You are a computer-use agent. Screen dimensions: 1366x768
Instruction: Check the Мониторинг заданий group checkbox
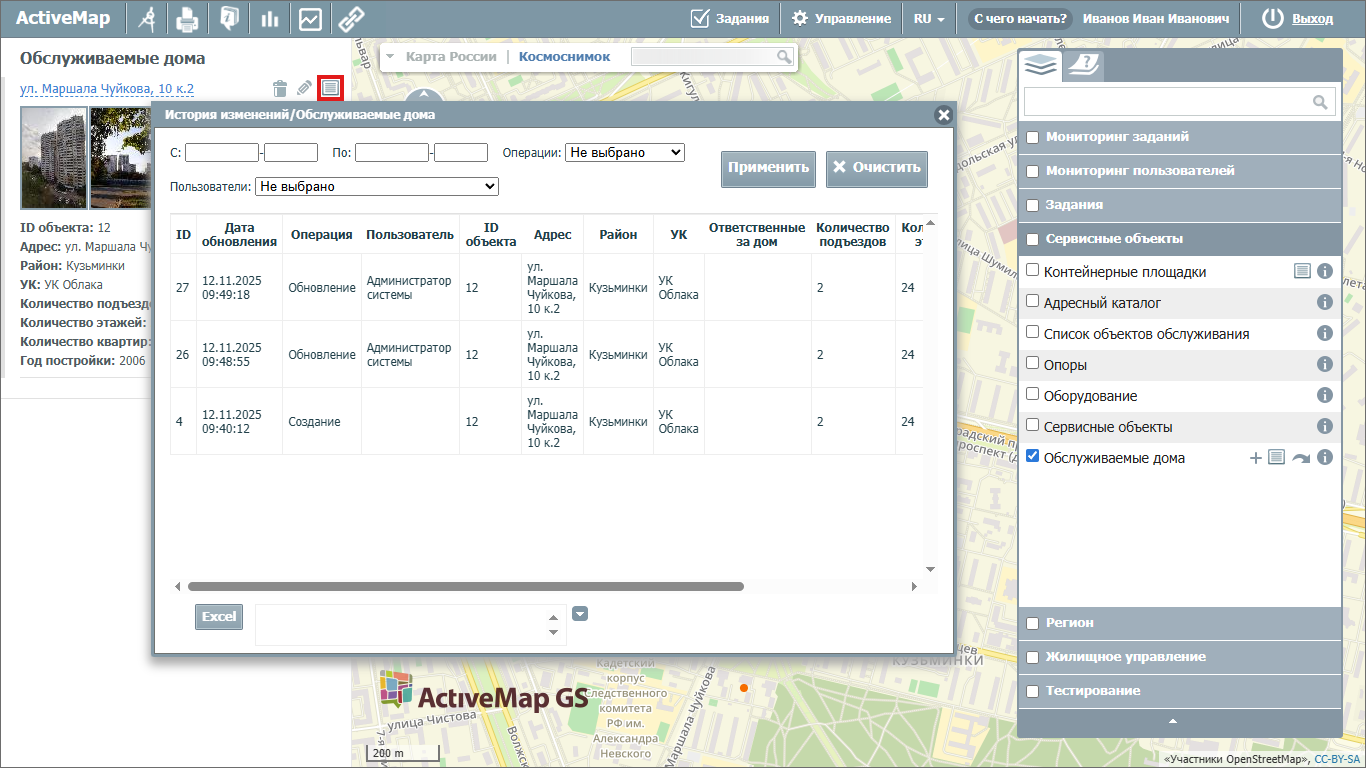[1033, 137]
